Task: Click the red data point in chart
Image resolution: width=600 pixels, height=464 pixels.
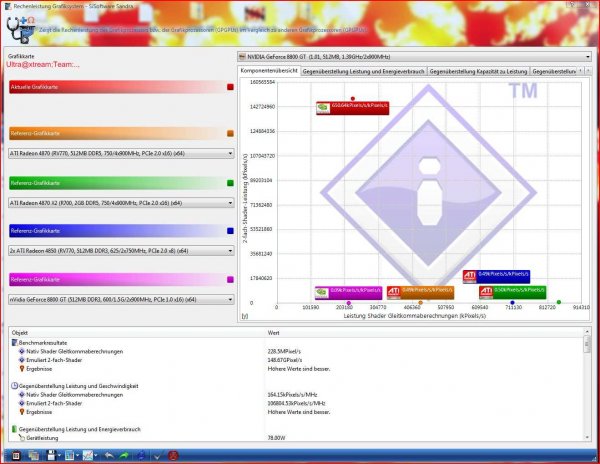Action: pos(353,99)
